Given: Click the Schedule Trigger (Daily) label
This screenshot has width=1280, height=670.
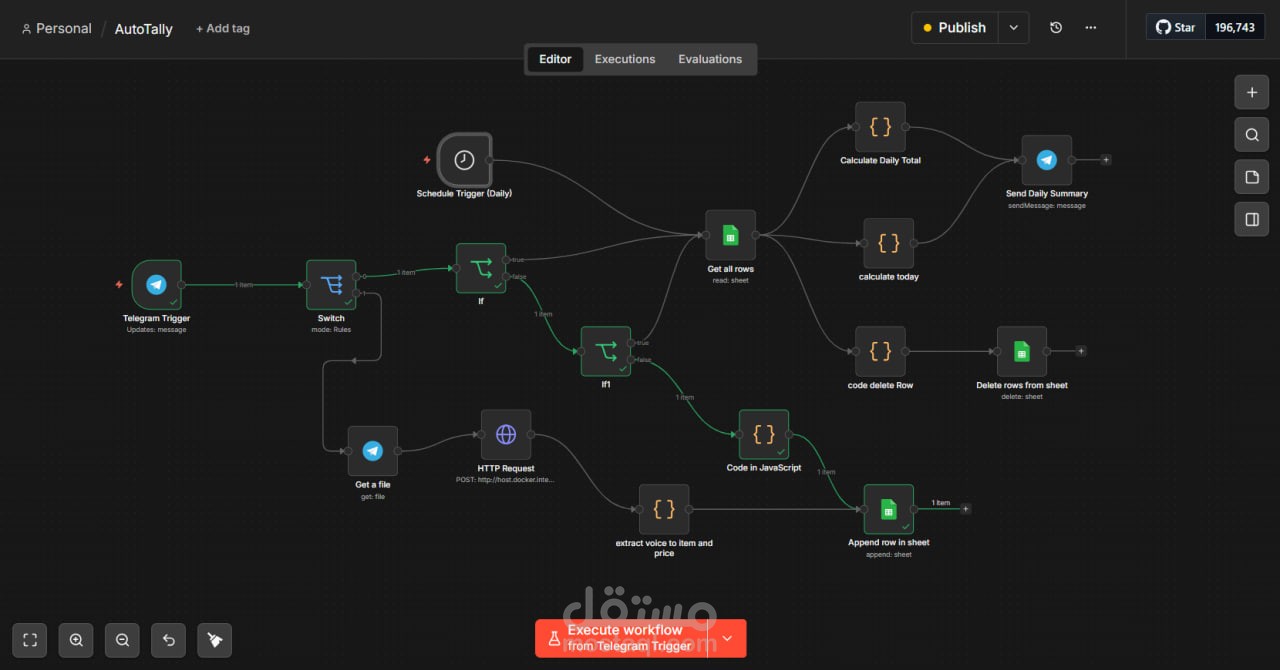Looking at the screenshot, I should (x=464, y=193).
